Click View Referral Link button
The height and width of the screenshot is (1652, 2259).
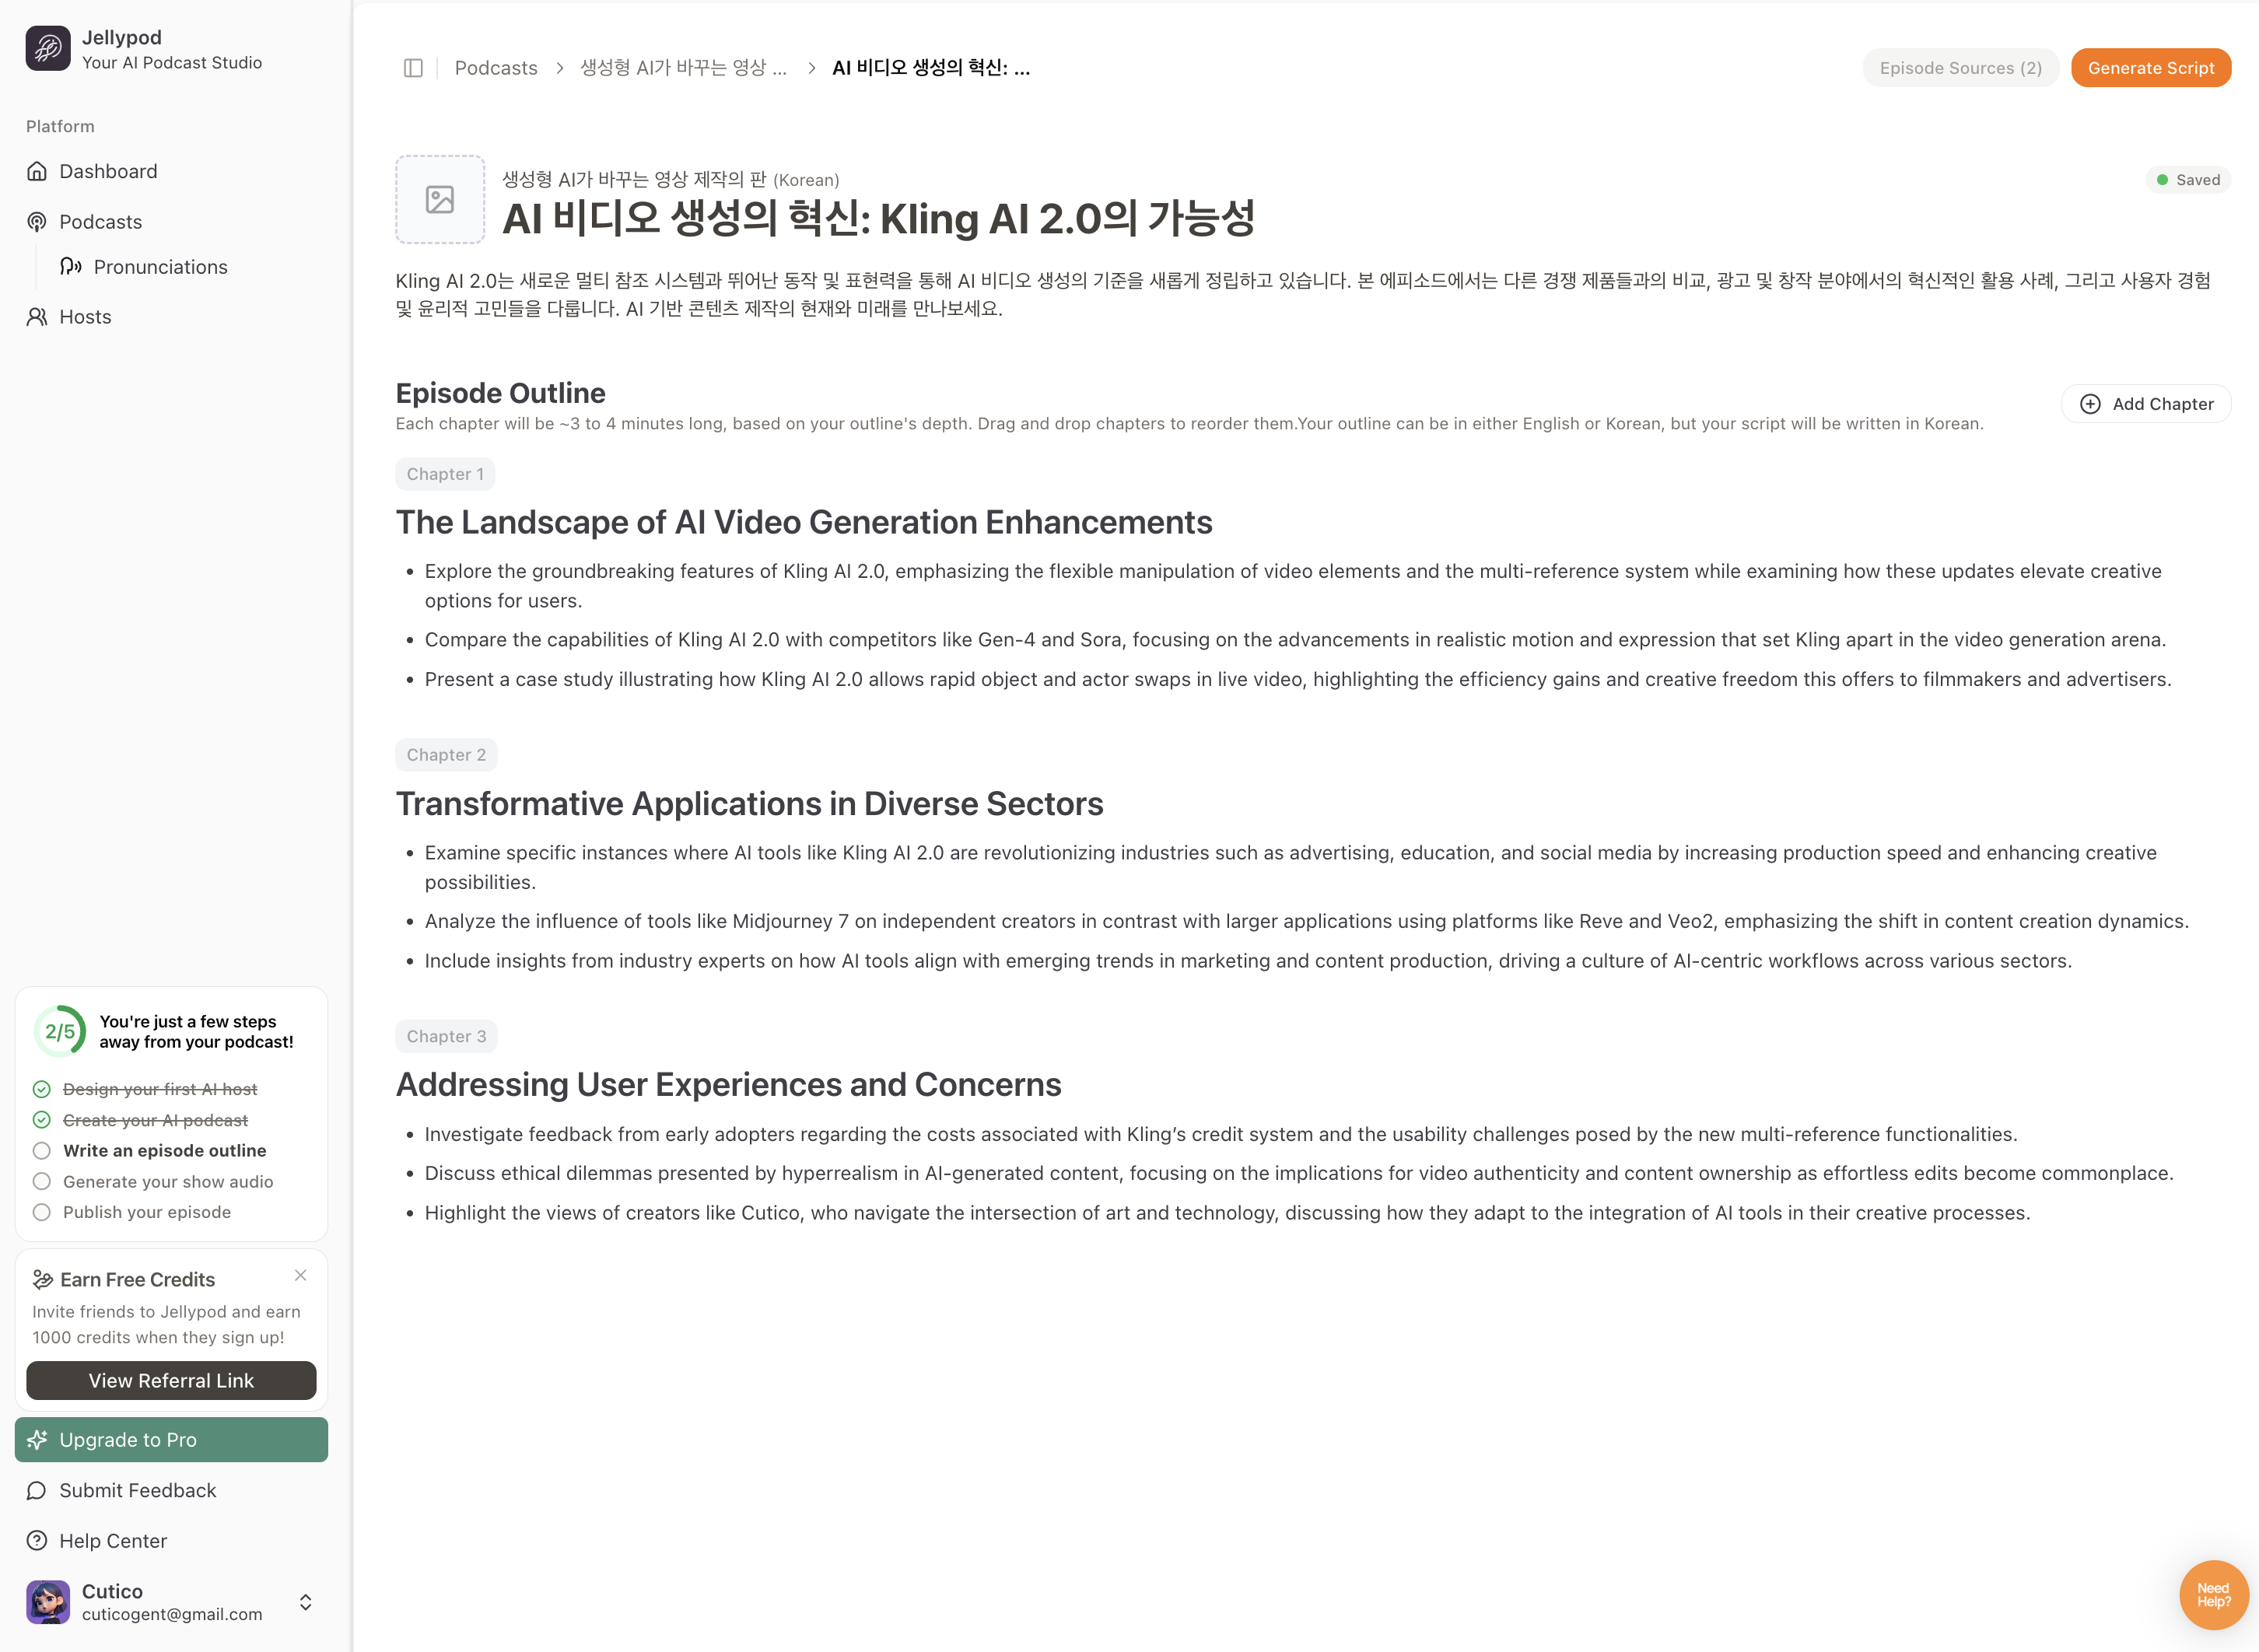171,1380
